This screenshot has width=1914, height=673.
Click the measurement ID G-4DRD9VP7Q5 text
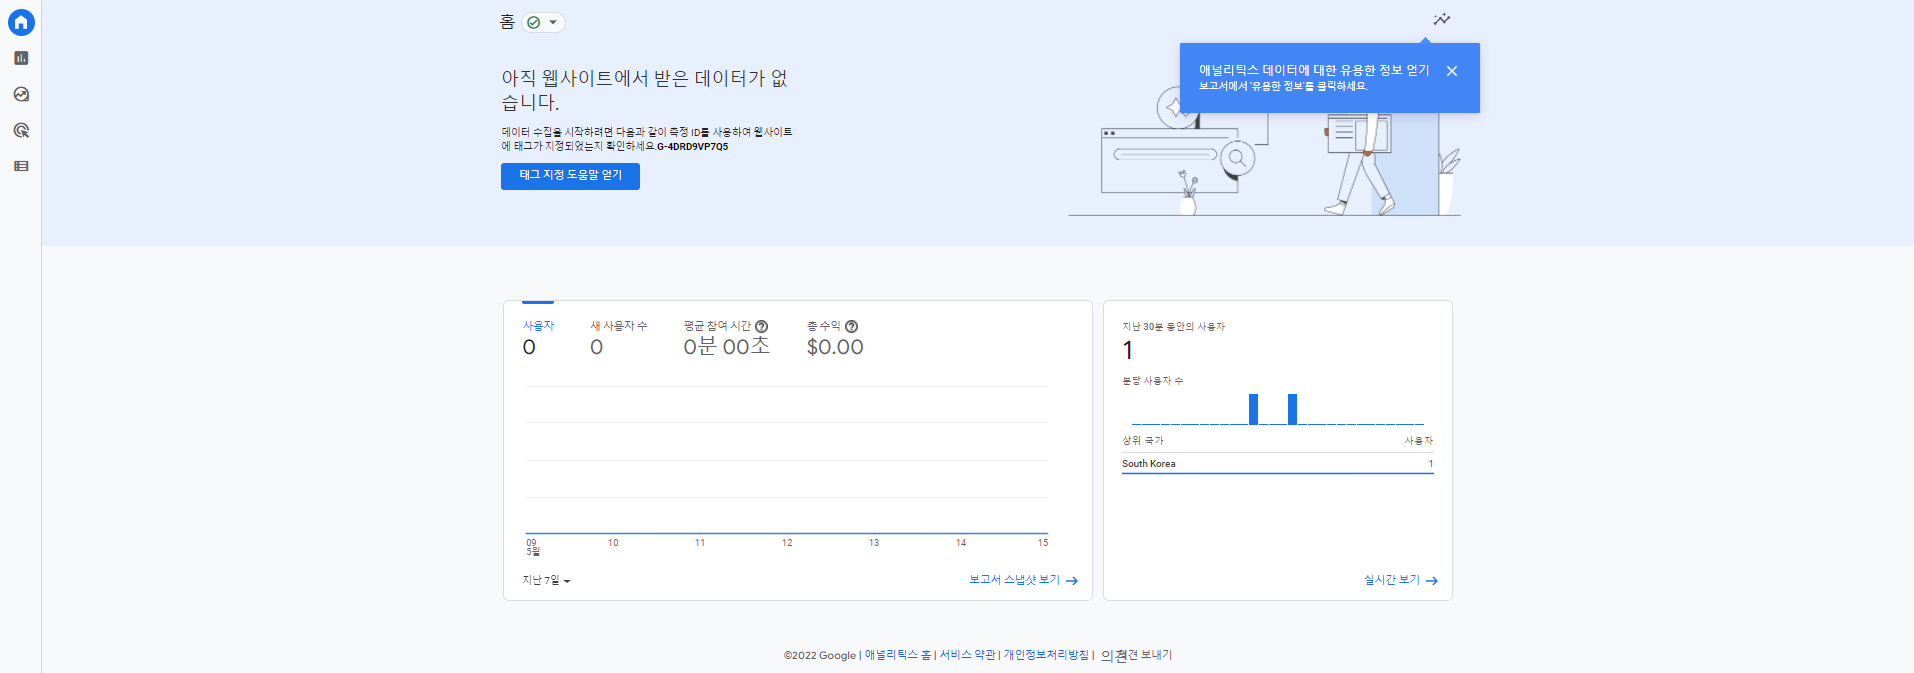[x=692, y=147]
